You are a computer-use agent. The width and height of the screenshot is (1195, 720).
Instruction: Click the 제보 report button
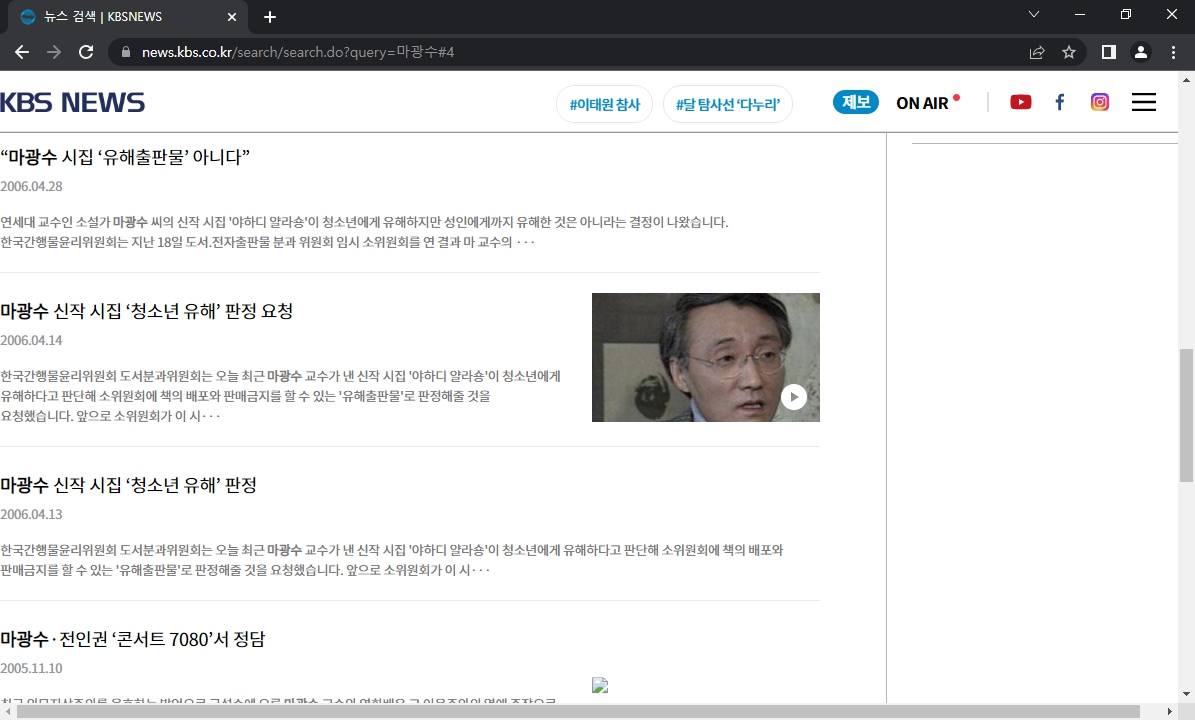[856, 102]
